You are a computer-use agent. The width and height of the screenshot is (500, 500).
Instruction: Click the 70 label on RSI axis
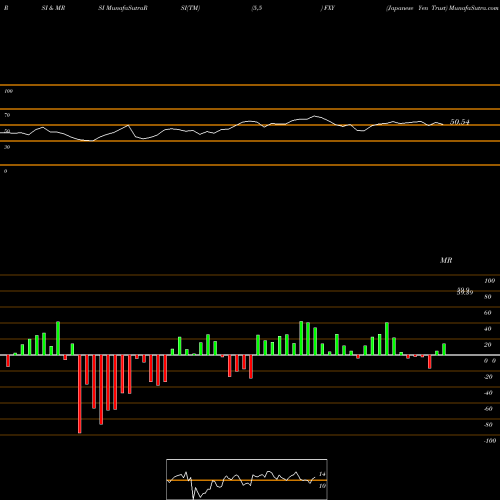tap(7, 115)
